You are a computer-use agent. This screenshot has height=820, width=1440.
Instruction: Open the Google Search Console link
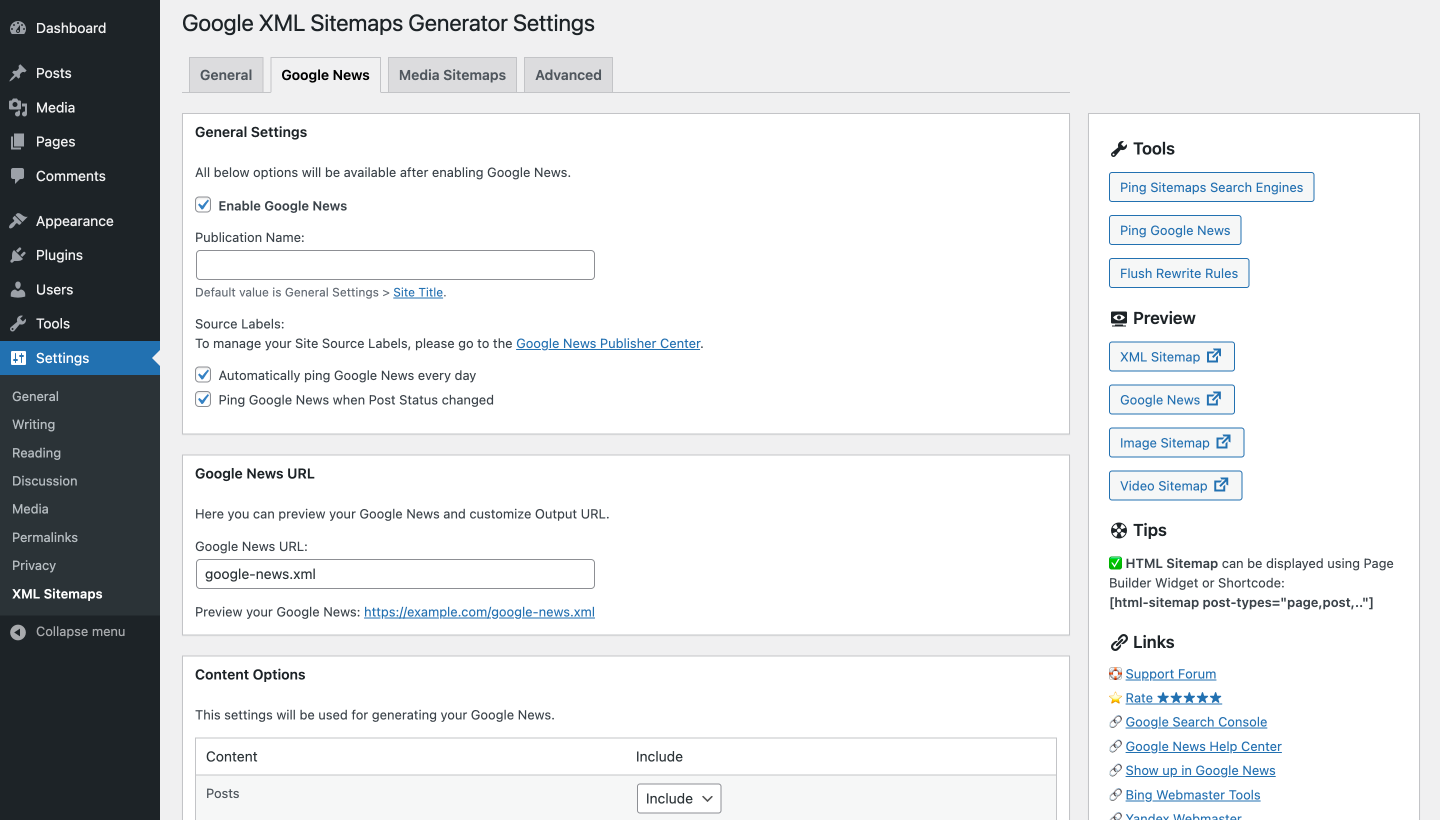coord(1196,722)
